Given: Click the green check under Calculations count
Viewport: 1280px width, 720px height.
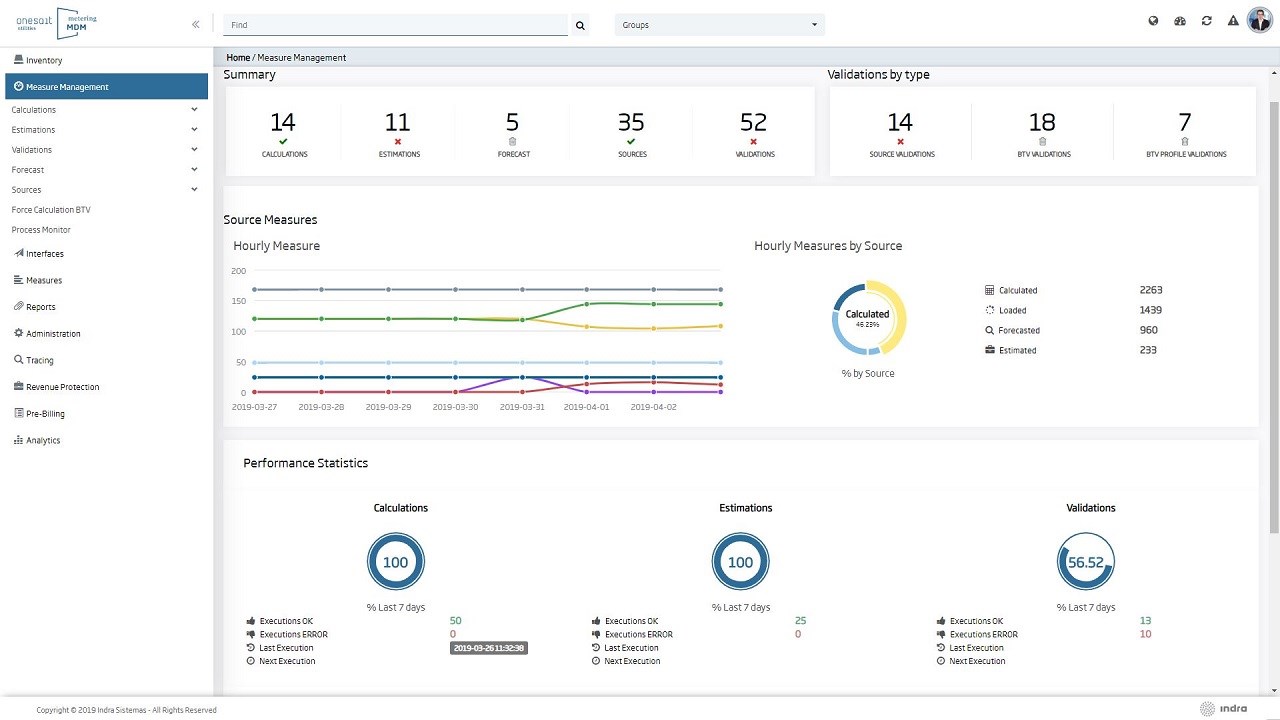Looking at the screenshot, I should 283,142.
